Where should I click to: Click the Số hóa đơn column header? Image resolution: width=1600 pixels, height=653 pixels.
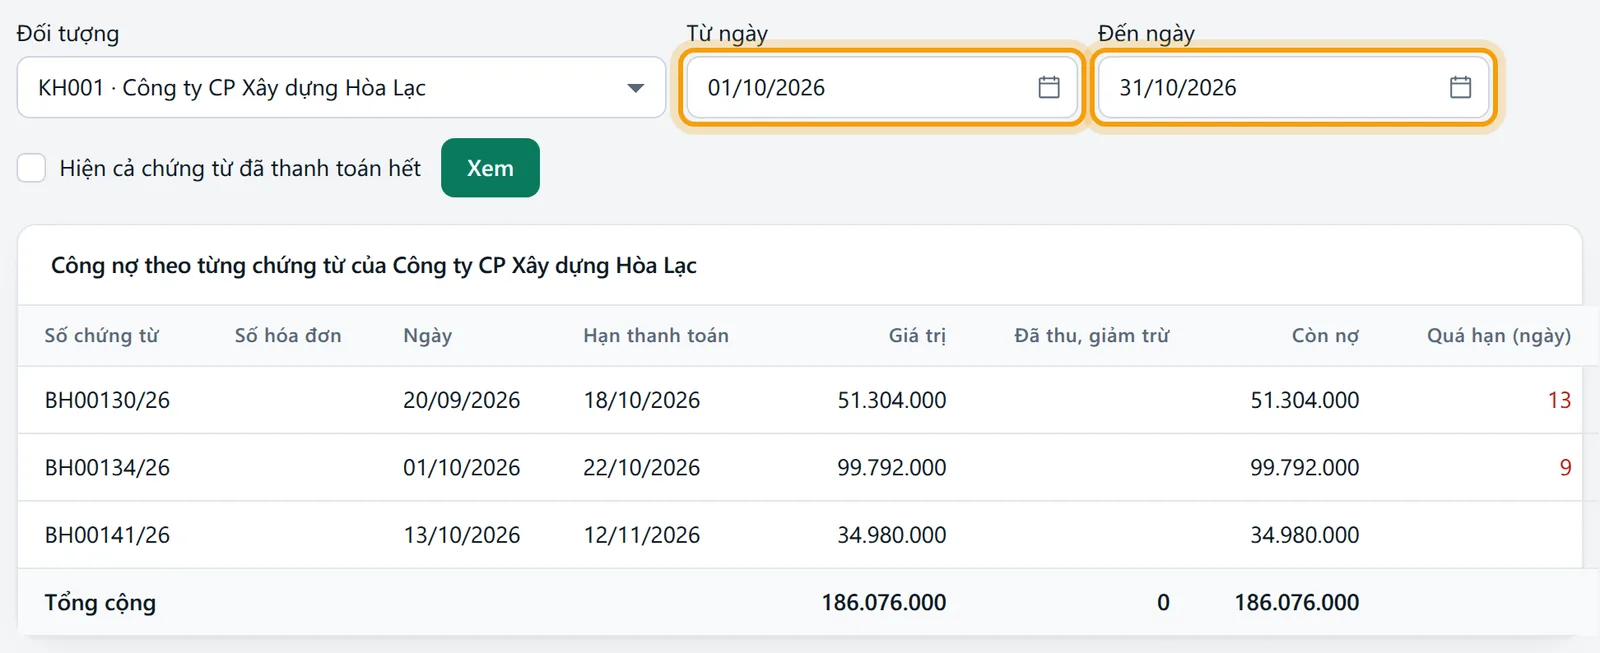click(x=288, y=335)
